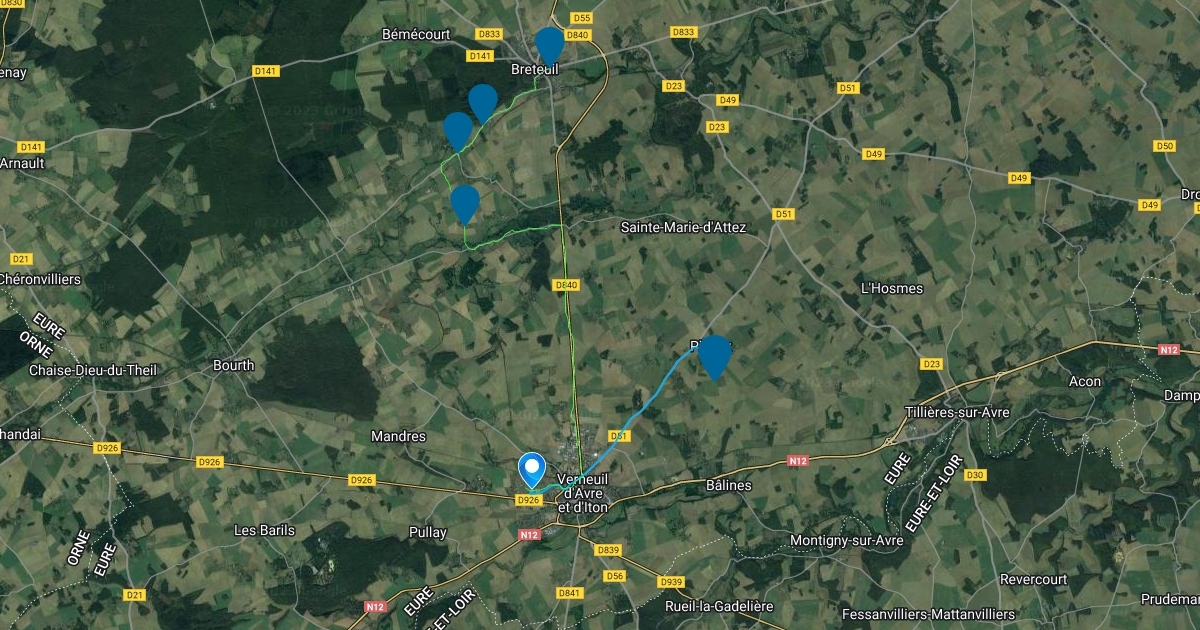The width and height of the screenshot is (1200, 630).
Task: Select the Bémécourt place label
Action: point(416,34)
